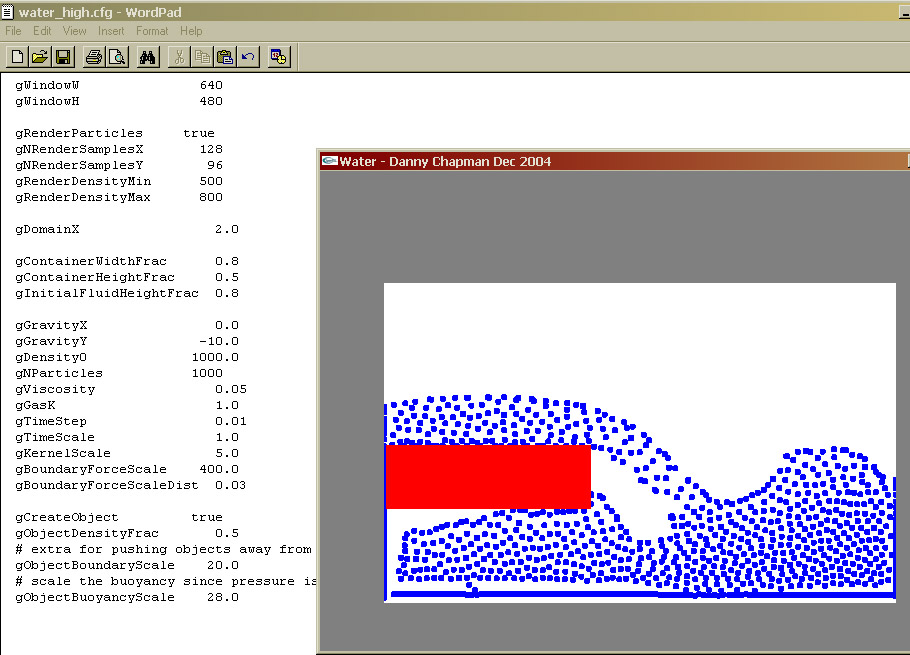
Task: Open the View menu
Action: (x=75, y=31)
